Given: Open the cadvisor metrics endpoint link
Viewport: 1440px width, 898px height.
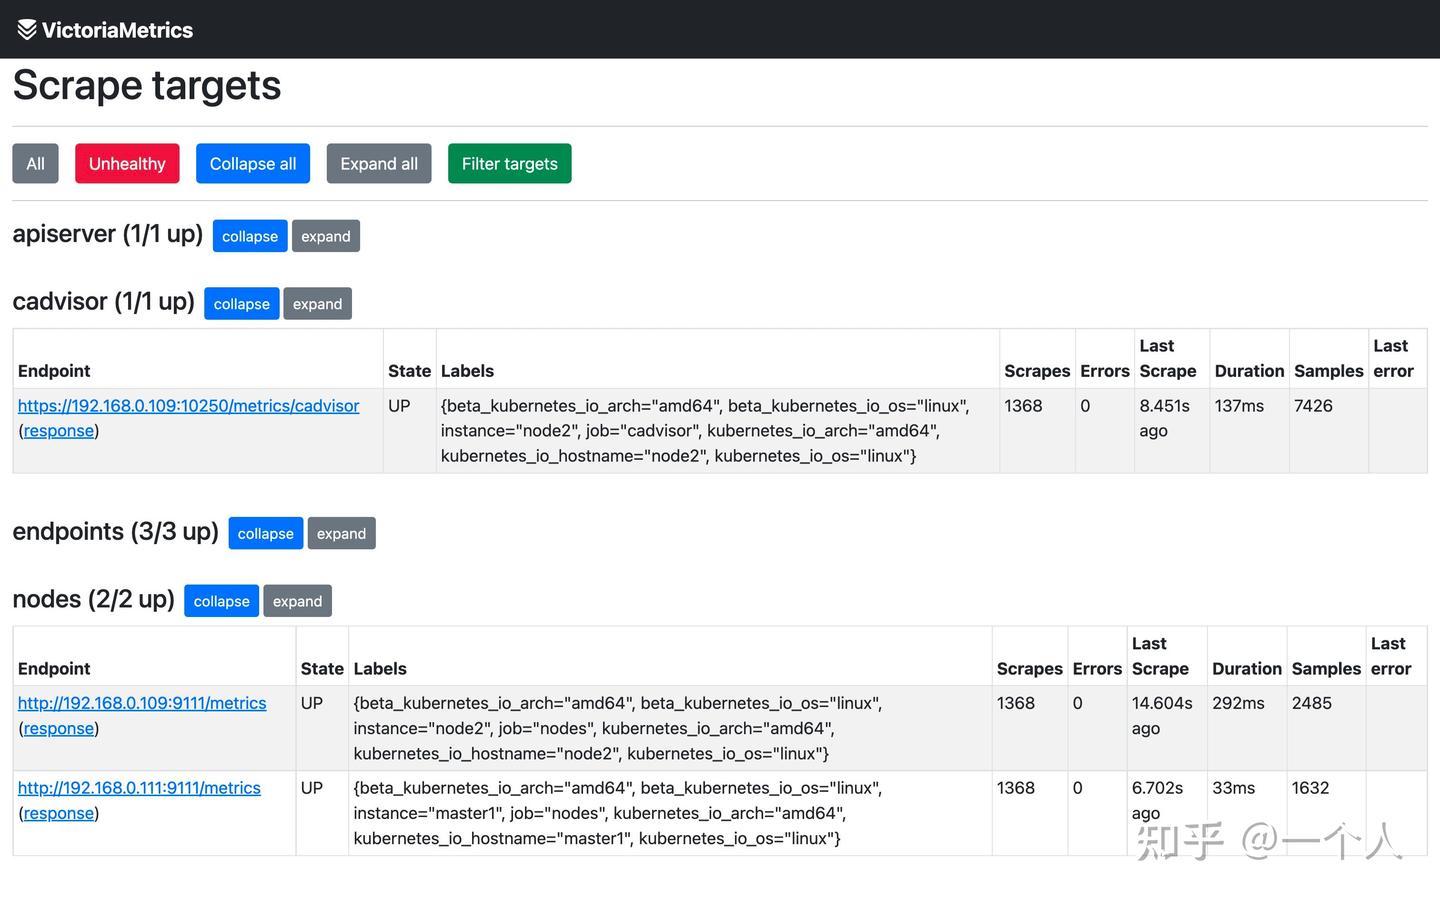Looking at the screenshot, I should (x=188, y=406).
